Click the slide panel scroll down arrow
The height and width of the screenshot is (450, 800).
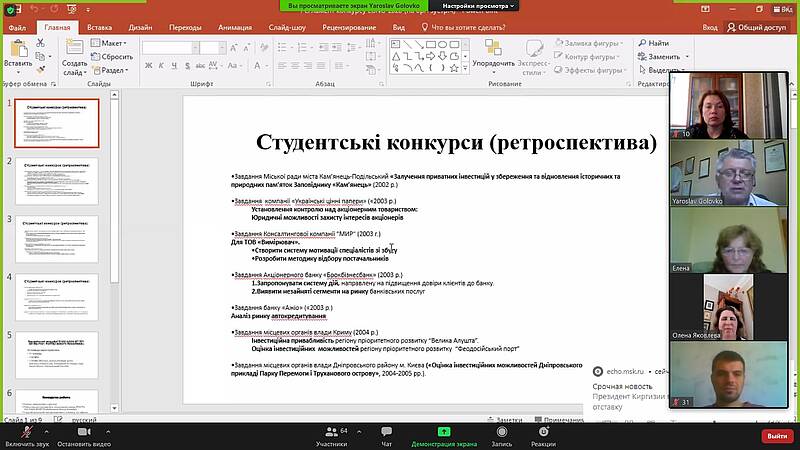tap(114, 408)
